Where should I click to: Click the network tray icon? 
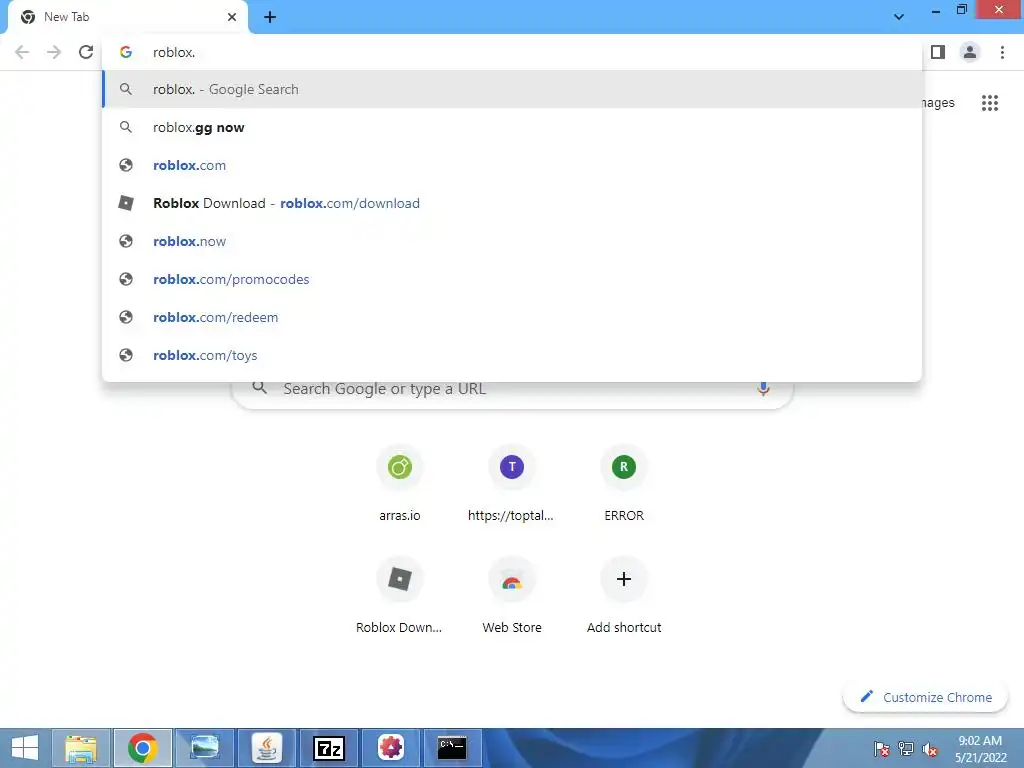[906, 749]
